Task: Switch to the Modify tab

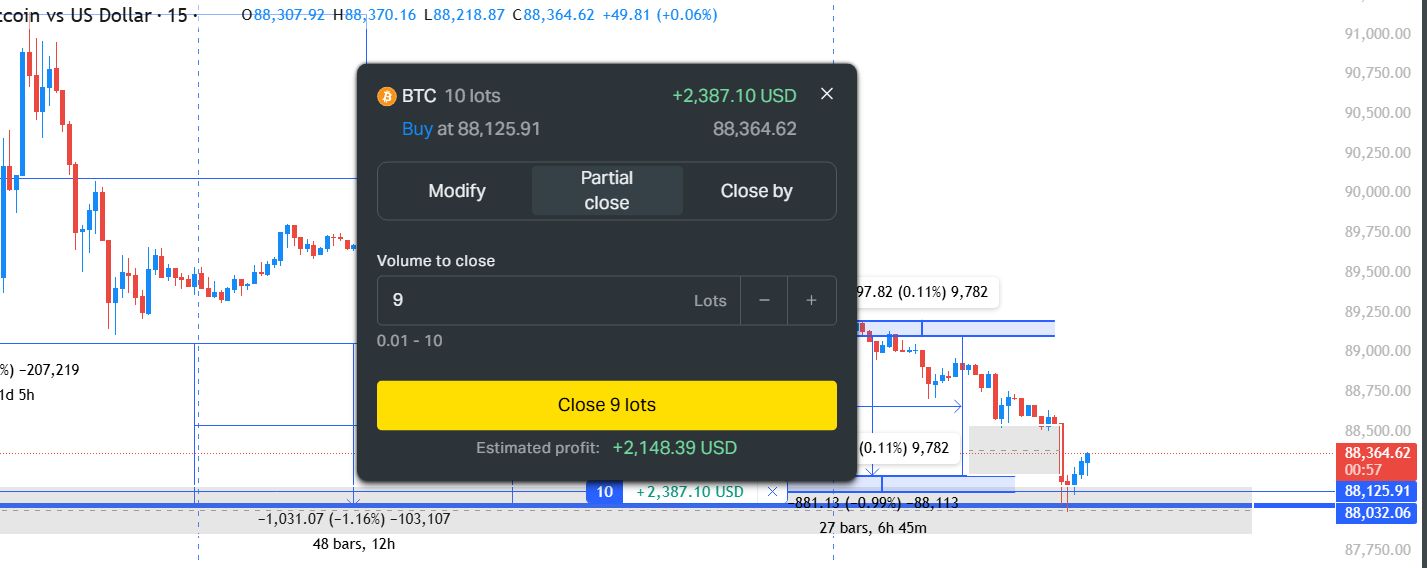Action: point(457,191)
